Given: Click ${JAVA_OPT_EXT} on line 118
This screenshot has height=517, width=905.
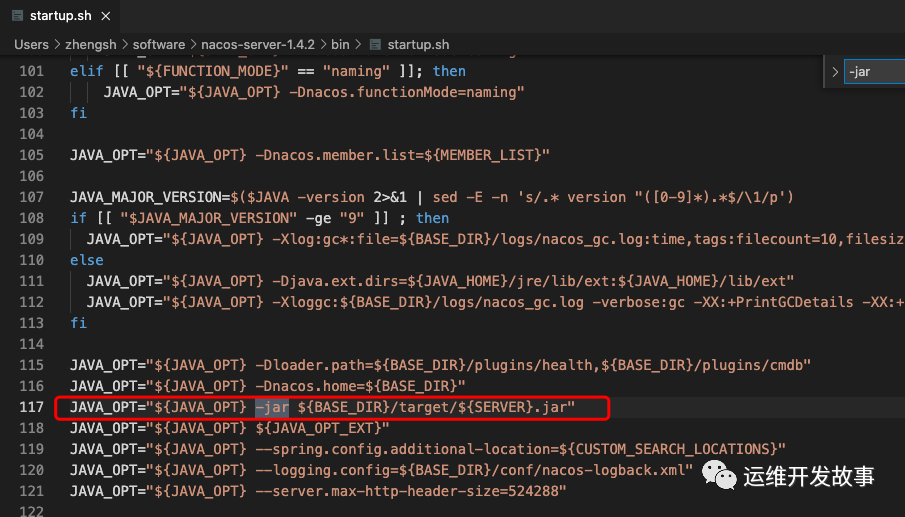Looking at the screenshot, I should pos(318,428).
